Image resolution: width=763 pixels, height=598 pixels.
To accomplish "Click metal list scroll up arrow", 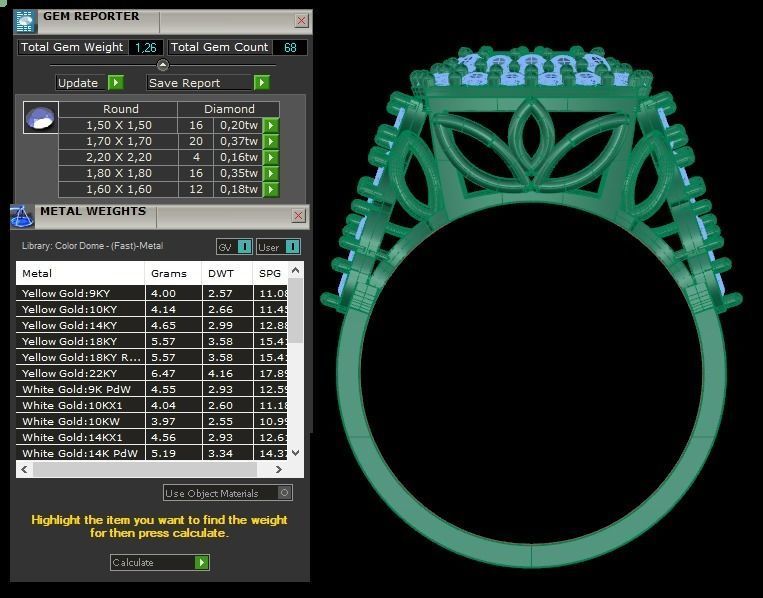I will (x=295, y=270).
